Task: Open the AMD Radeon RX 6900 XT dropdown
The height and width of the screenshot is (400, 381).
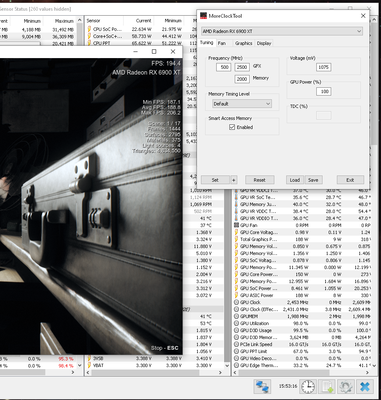Action: pos(282,31)
